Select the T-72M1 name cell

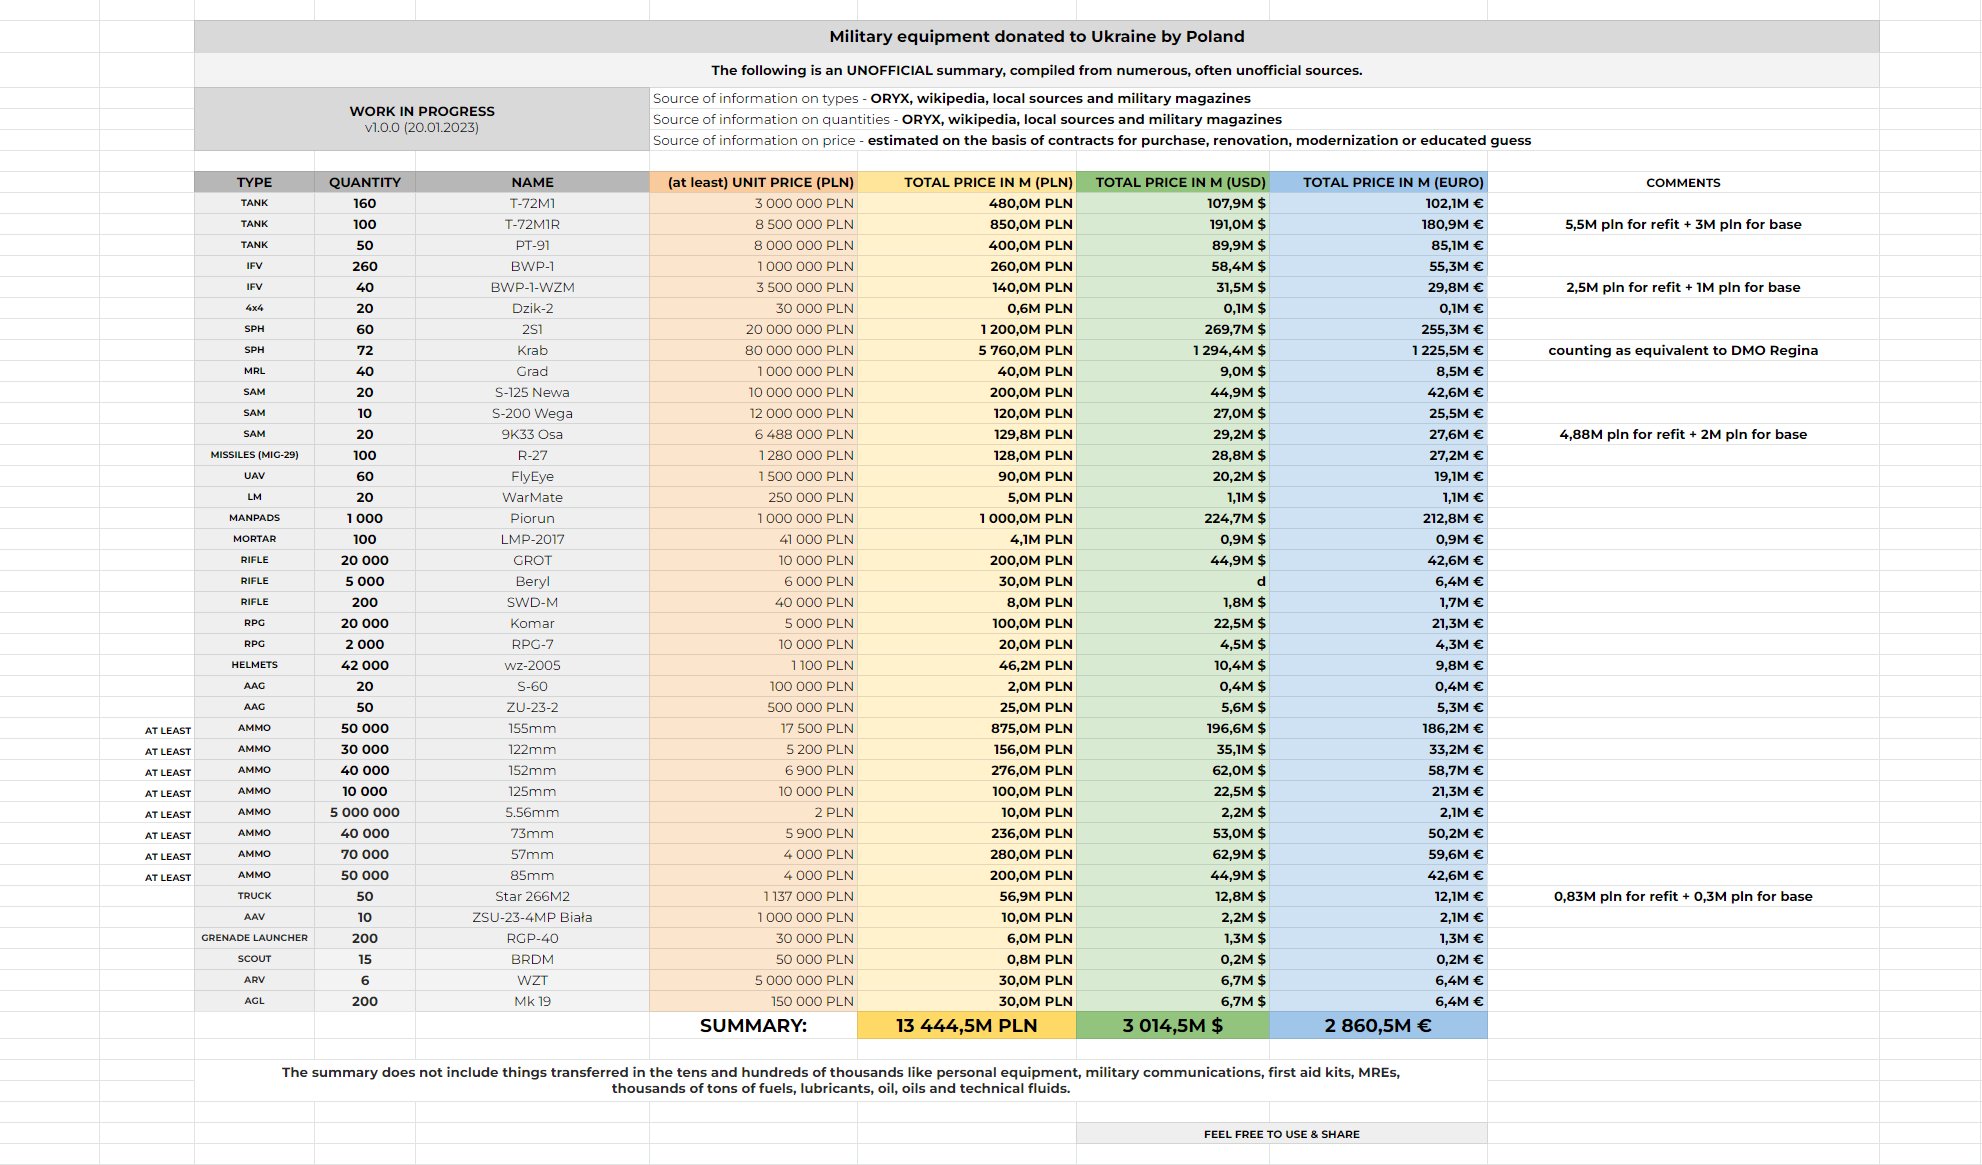(532, 203)
